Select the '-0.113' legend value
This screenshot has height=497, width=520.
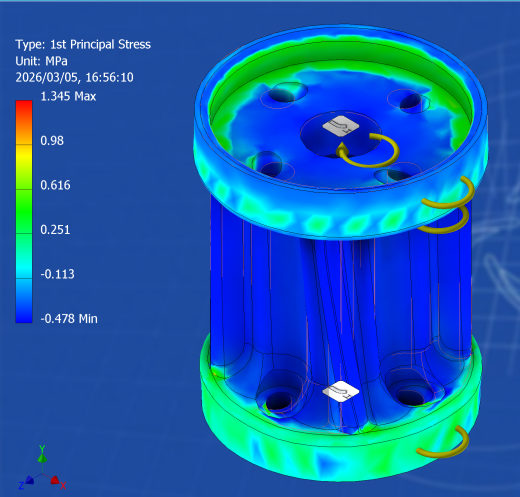(x=57, y=274)
